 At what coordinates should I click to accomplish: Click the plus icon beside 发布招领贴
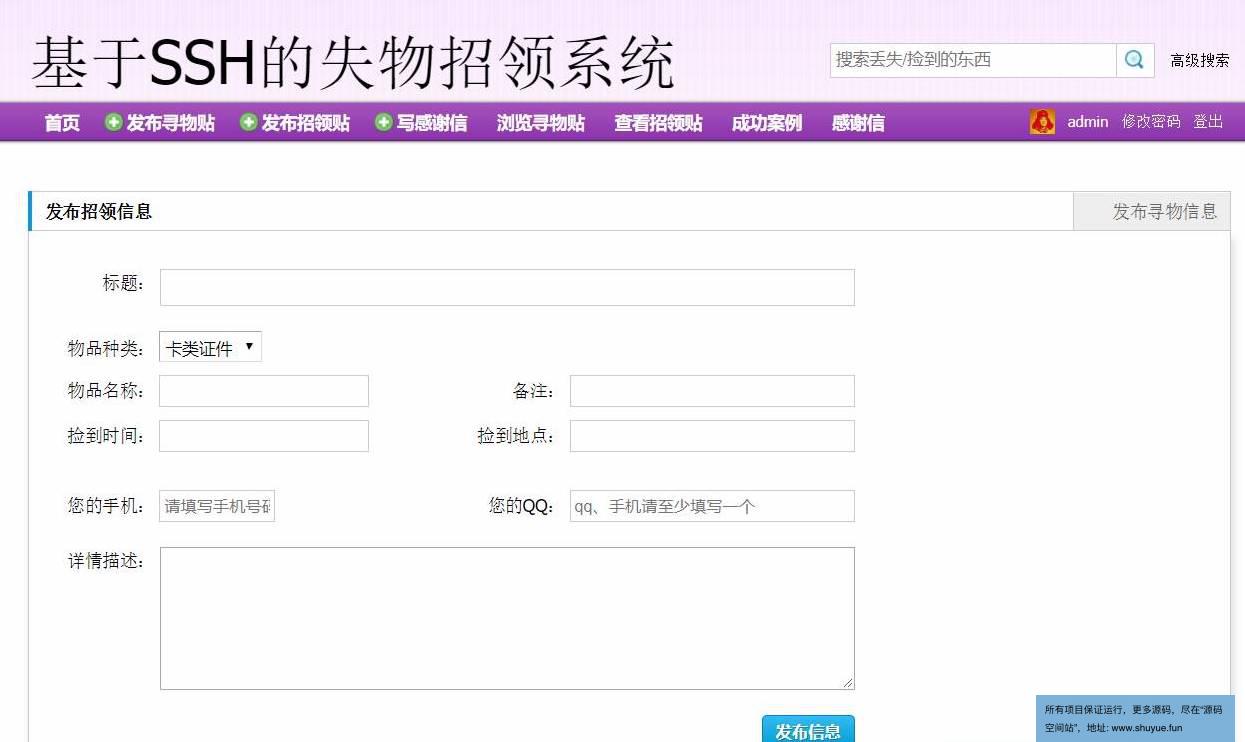click(x=249, y=122)
